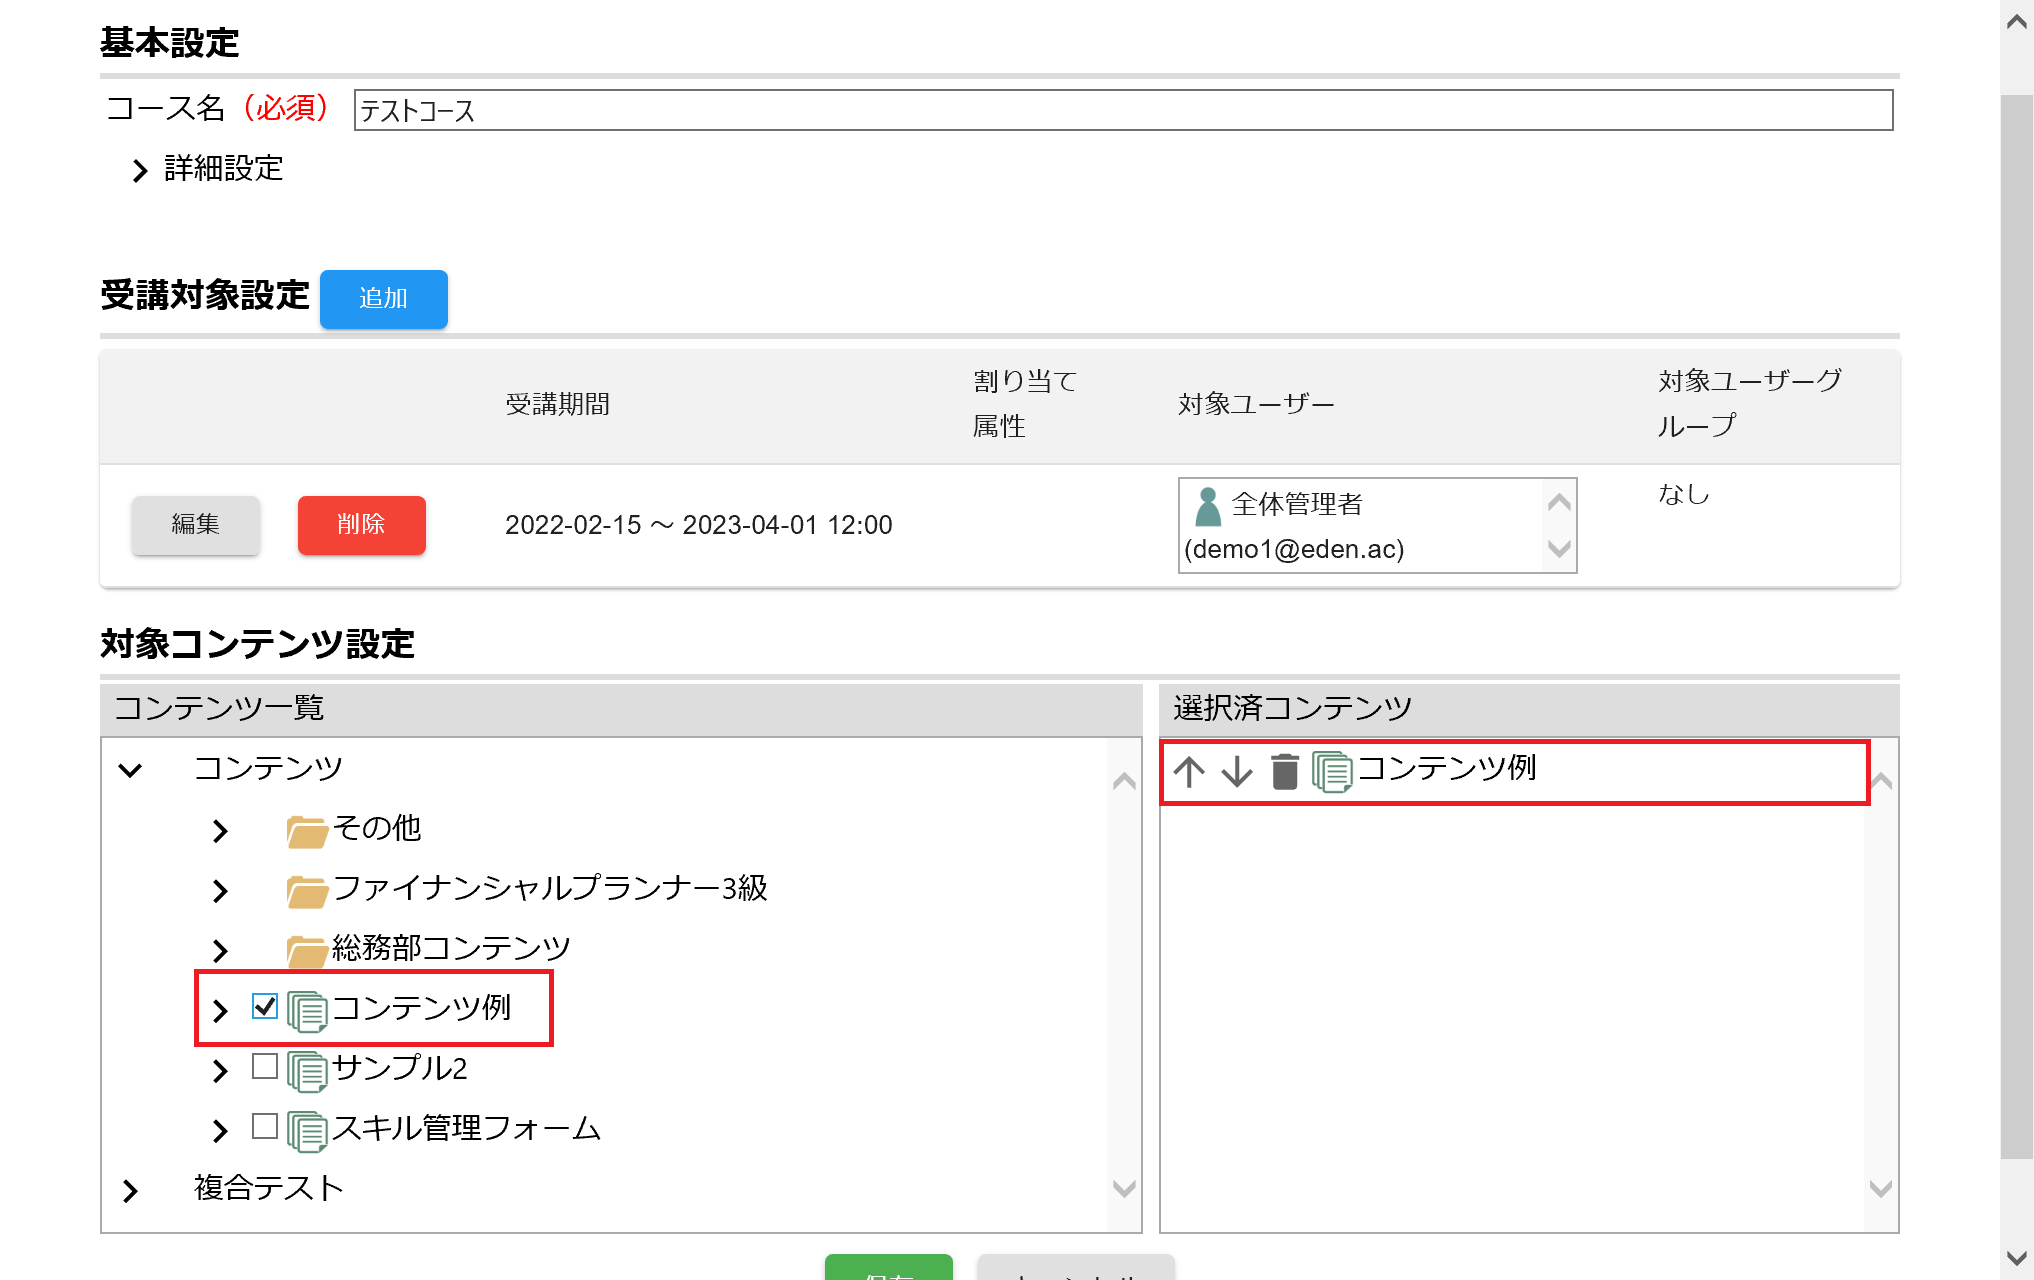This screenshot has width=2034, height=1280.
Task: Click the user list scroll-up arrow
Action: [x=1558, y=502]
